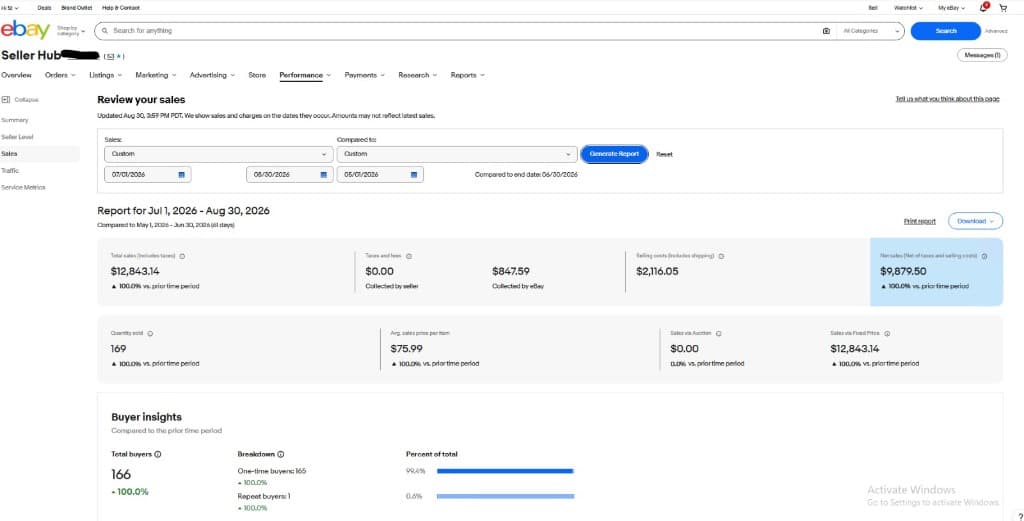Click the 05/01/2026 compare date field

tap(380, 175)
